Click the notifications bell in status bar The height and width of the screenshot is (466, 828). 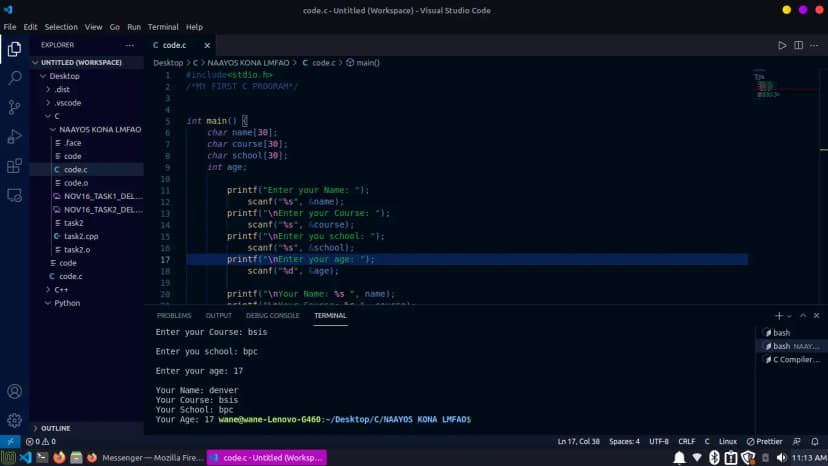(814, 441)
